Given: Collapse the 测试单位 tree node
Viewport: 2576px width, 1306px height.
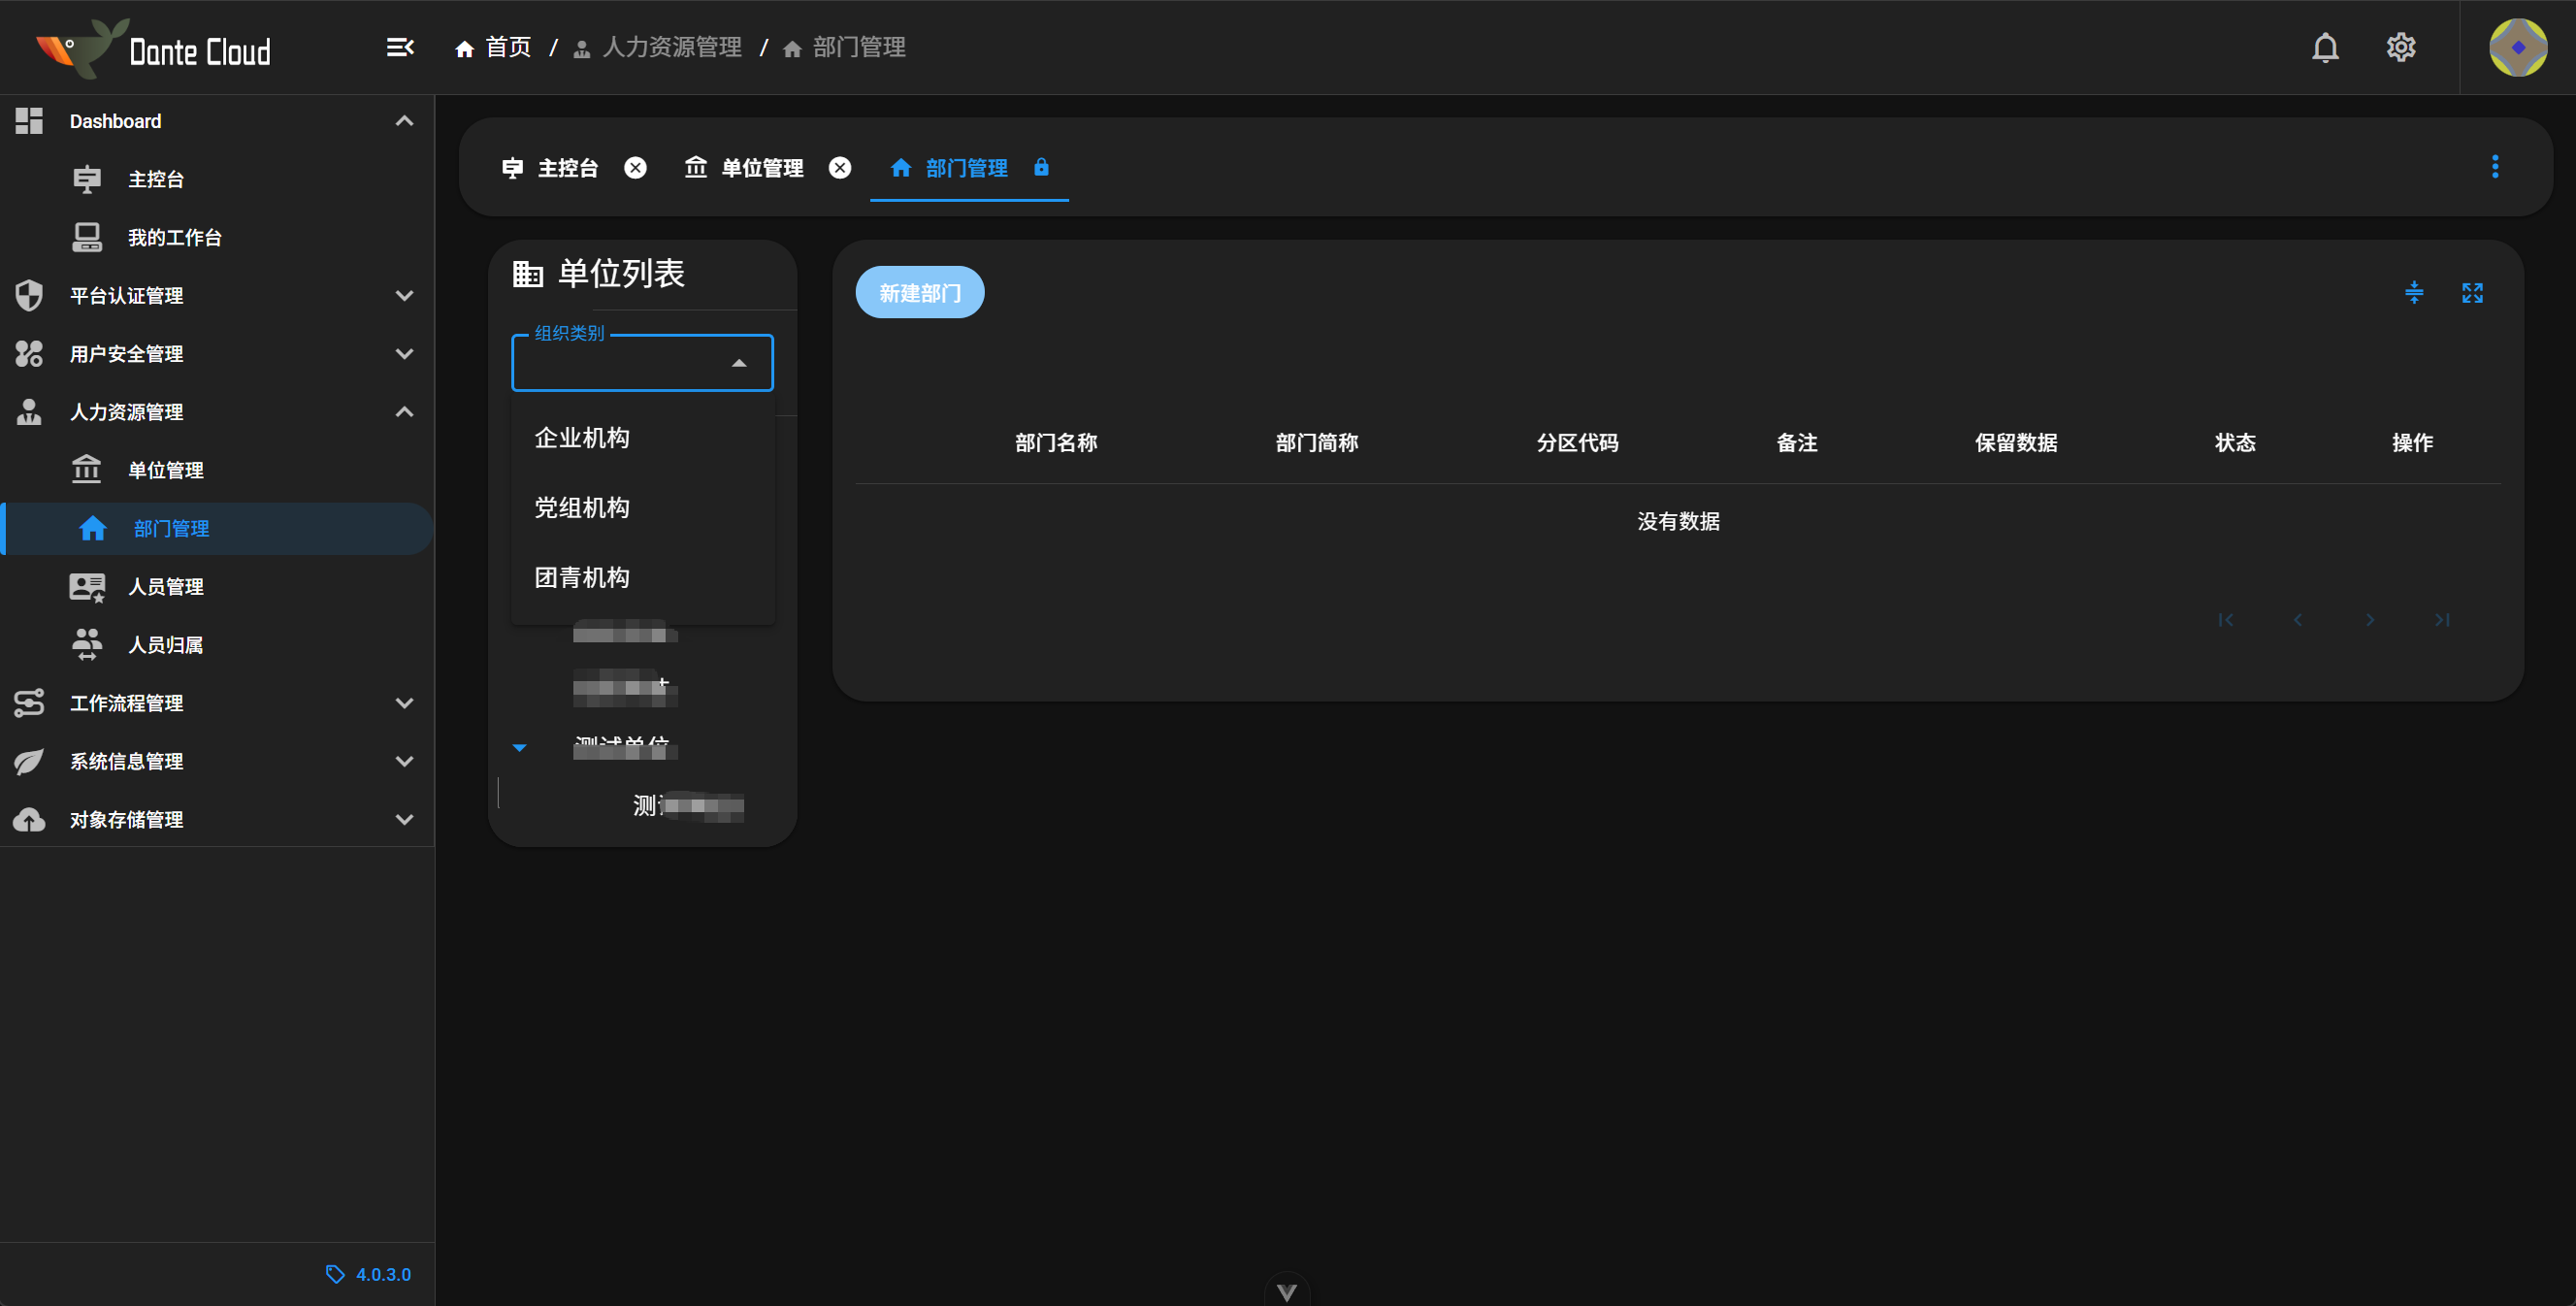Looking at the screenshot, I should pyautogui.click(x=519, y=746).
